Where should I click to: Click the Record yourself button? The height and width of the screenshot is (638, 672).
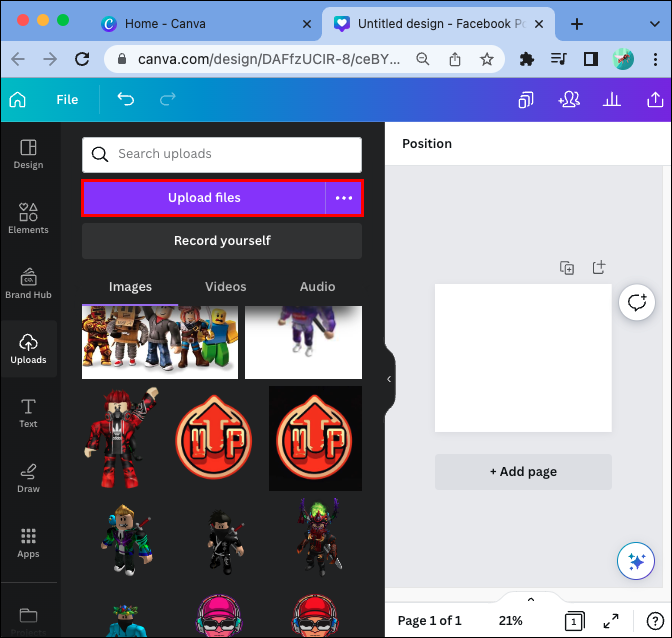(222, 241)
